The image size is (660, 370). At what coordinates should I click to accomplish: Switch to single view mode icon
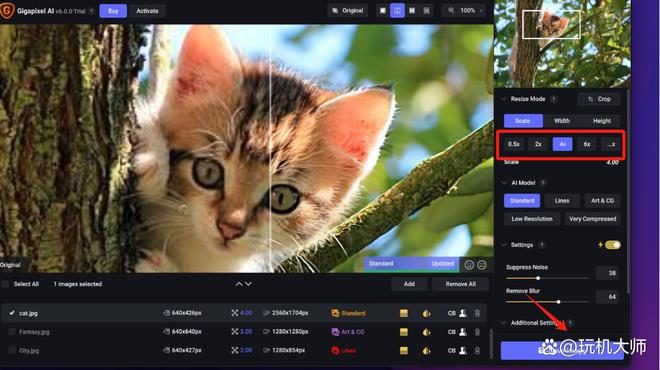pyautogui.click(x=383, y=11)
